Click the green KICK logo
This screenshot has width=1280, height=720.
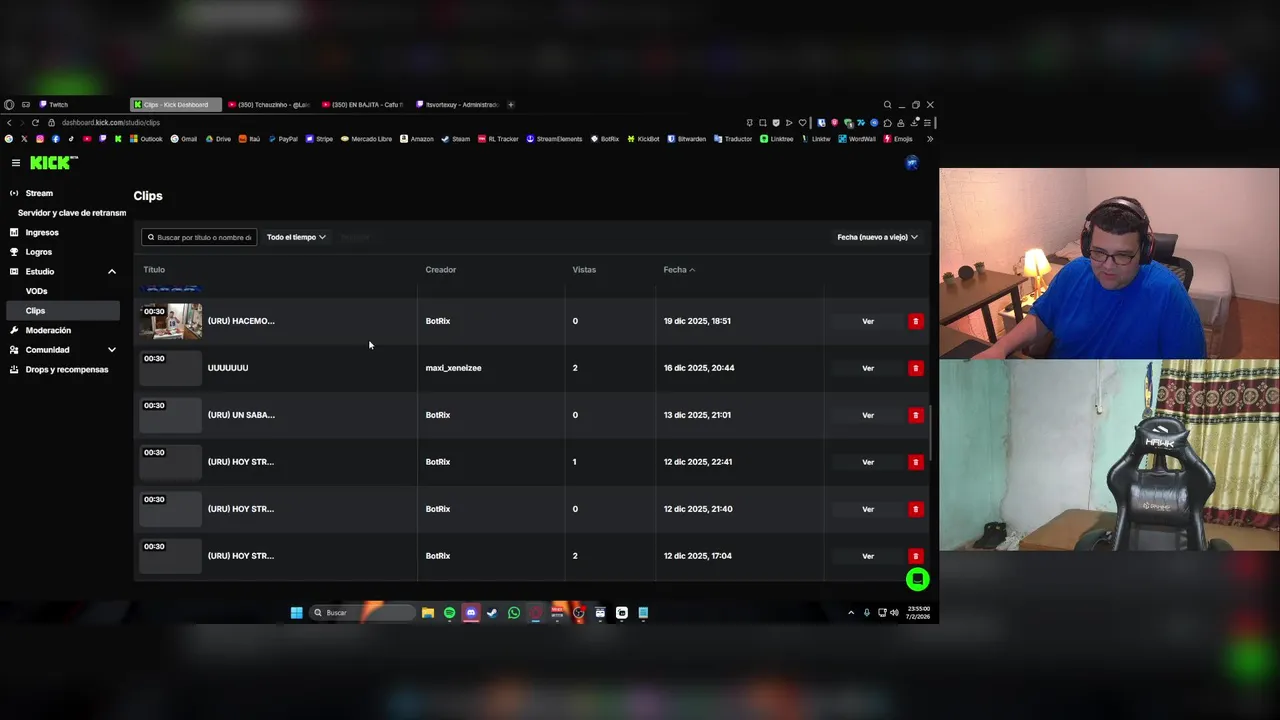point(53,162)
